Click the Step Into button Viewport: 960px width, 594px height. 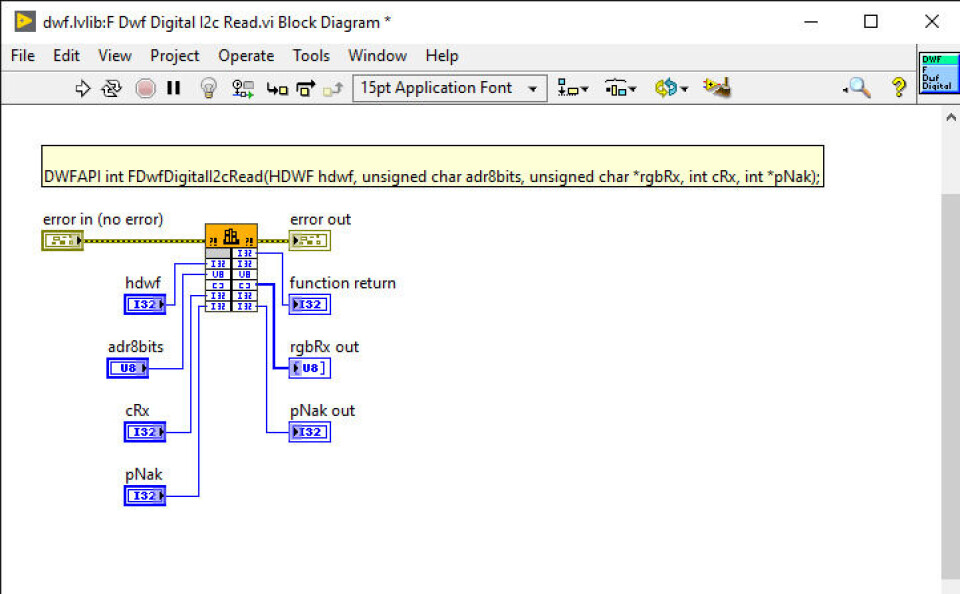point(277,89)
